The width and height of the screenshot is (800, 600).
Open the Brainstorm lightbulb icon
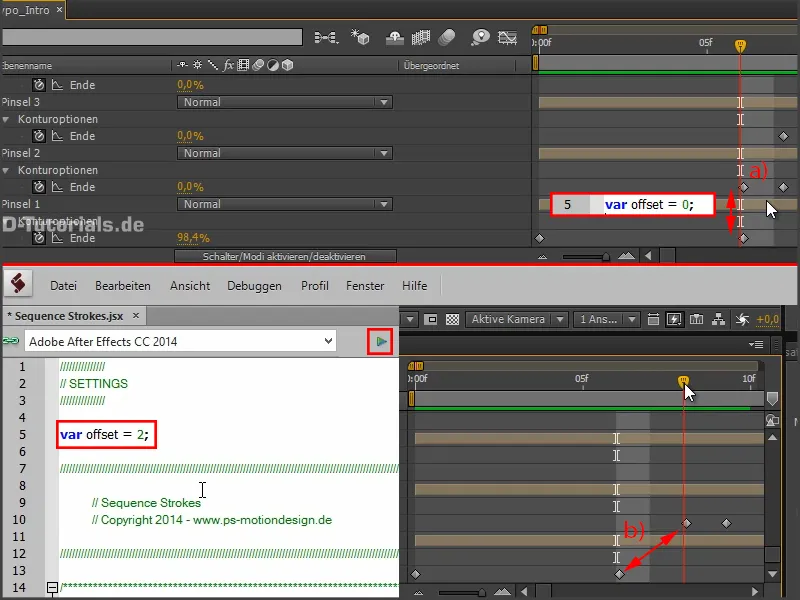tap(480, 37)
